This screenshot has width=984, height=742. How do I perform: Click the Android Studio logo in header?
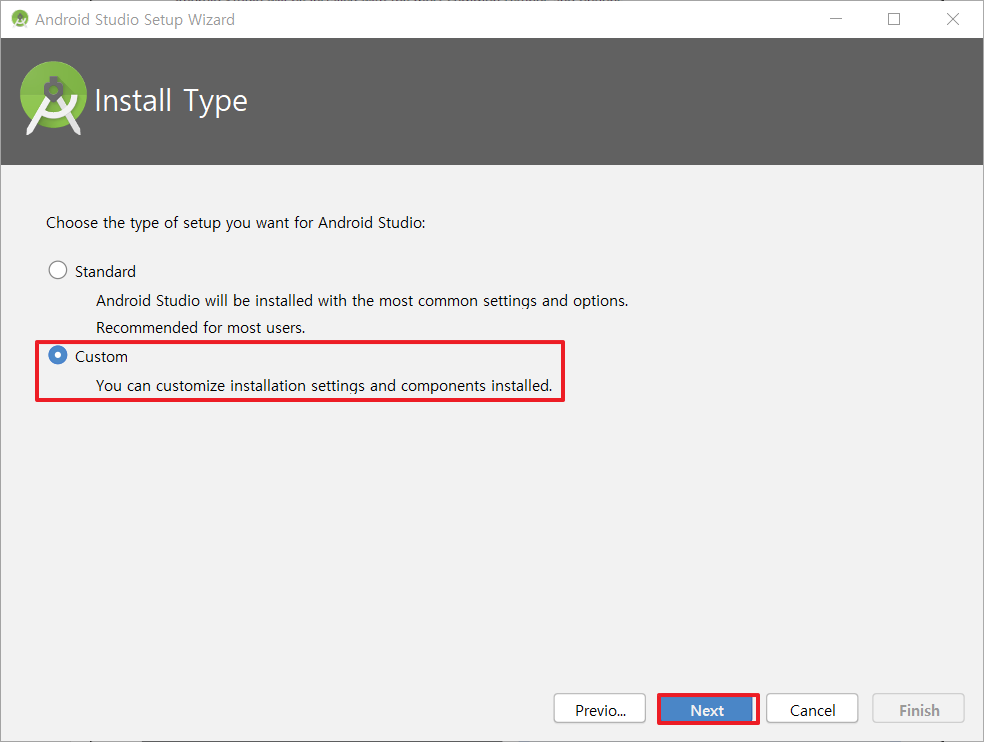point(53,98)
